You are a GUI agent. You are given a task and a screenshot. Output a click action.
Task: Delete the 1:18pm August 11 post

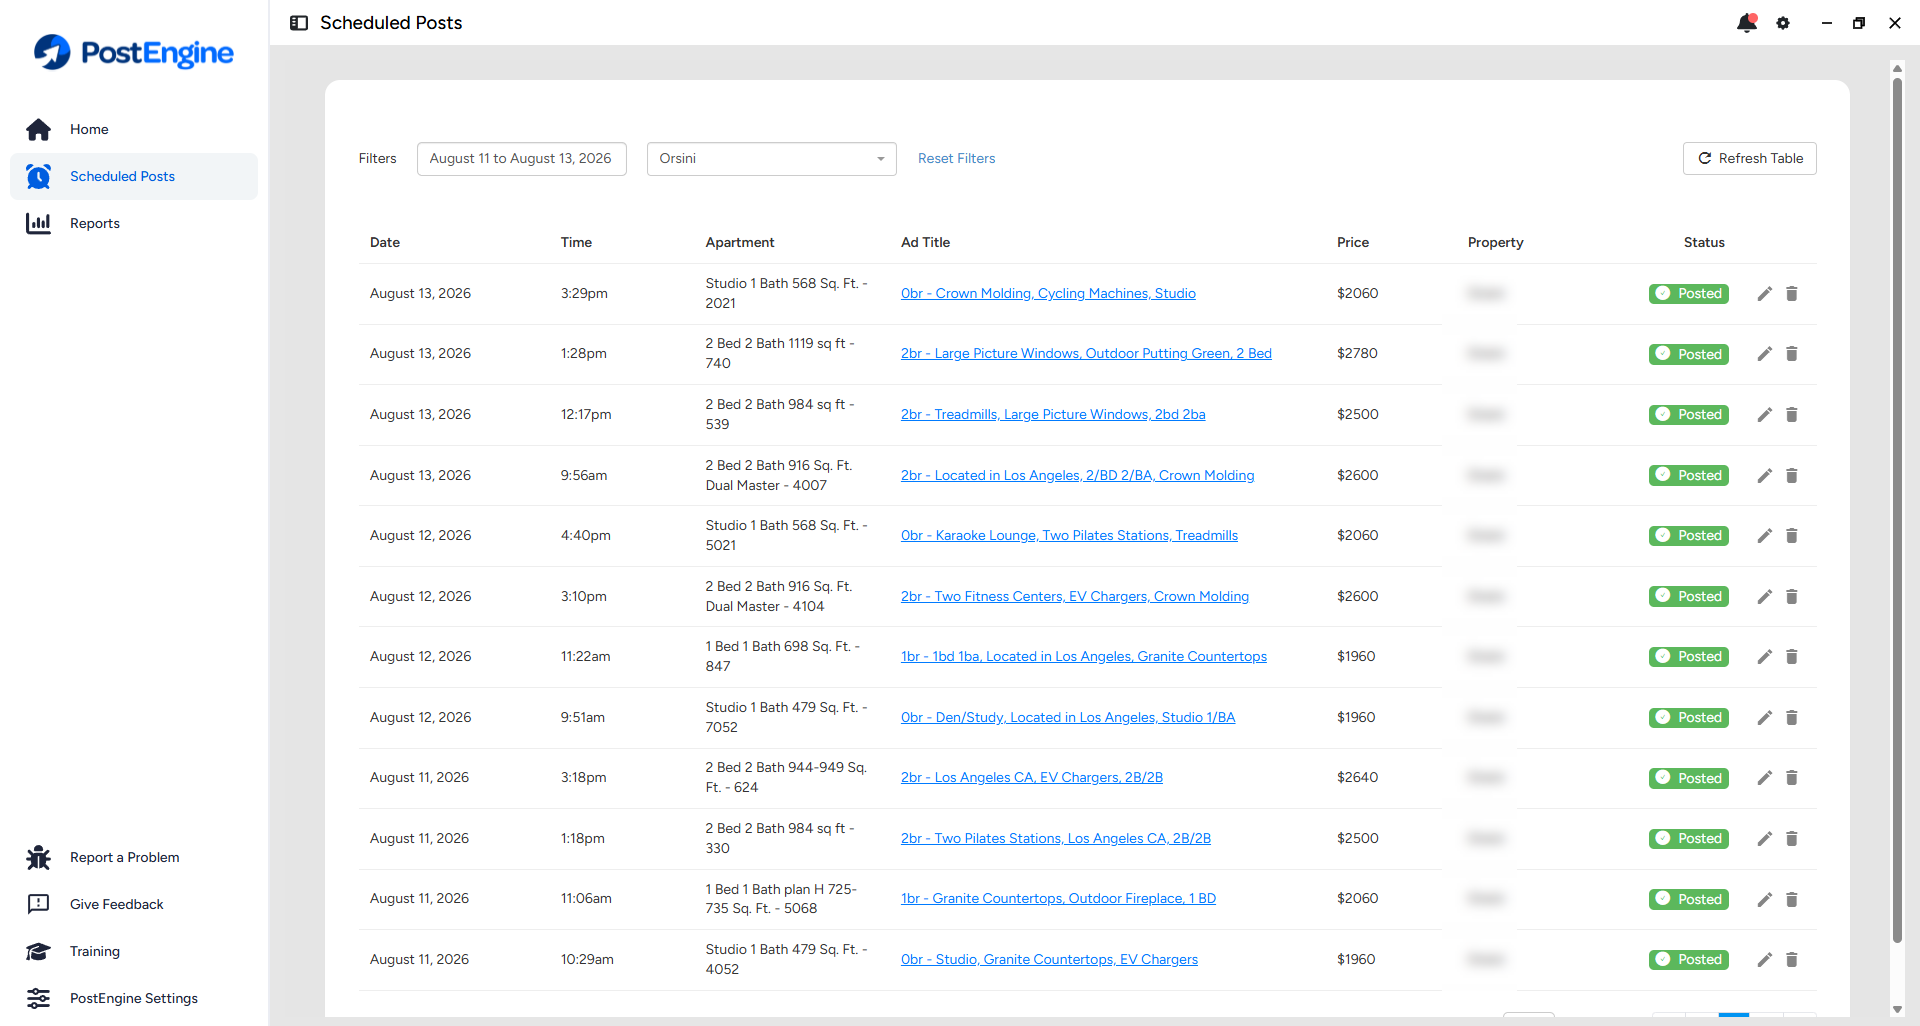point(1792,839)
